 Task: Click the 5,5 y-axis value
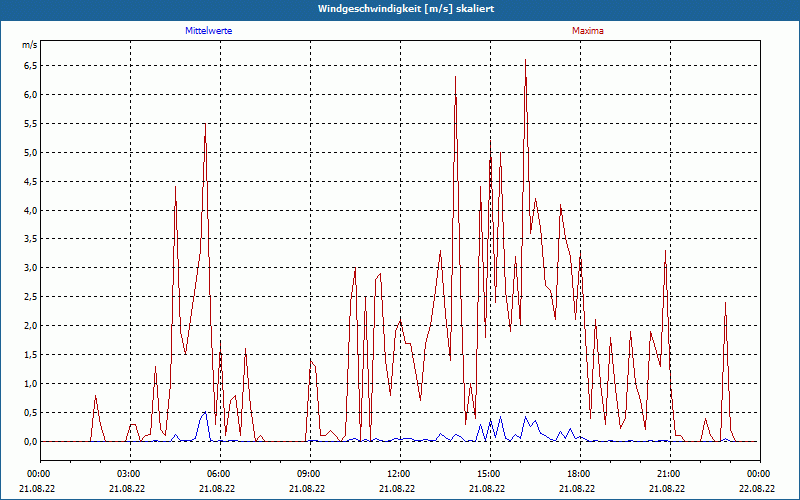(x=30, y=124)
